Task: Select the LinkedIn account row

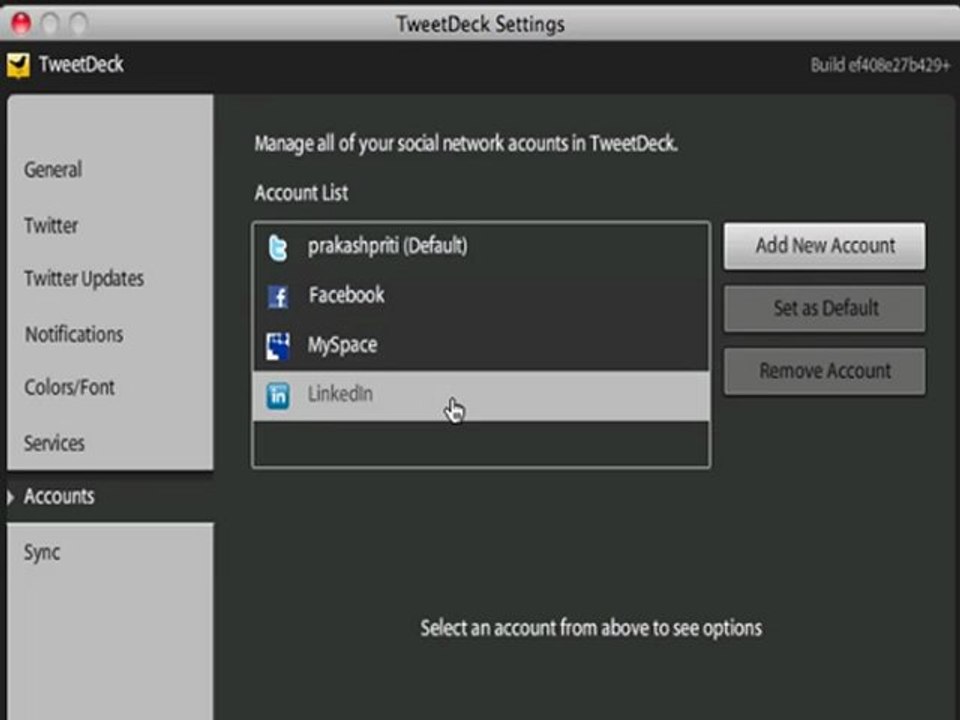Action: coord(481,396)
